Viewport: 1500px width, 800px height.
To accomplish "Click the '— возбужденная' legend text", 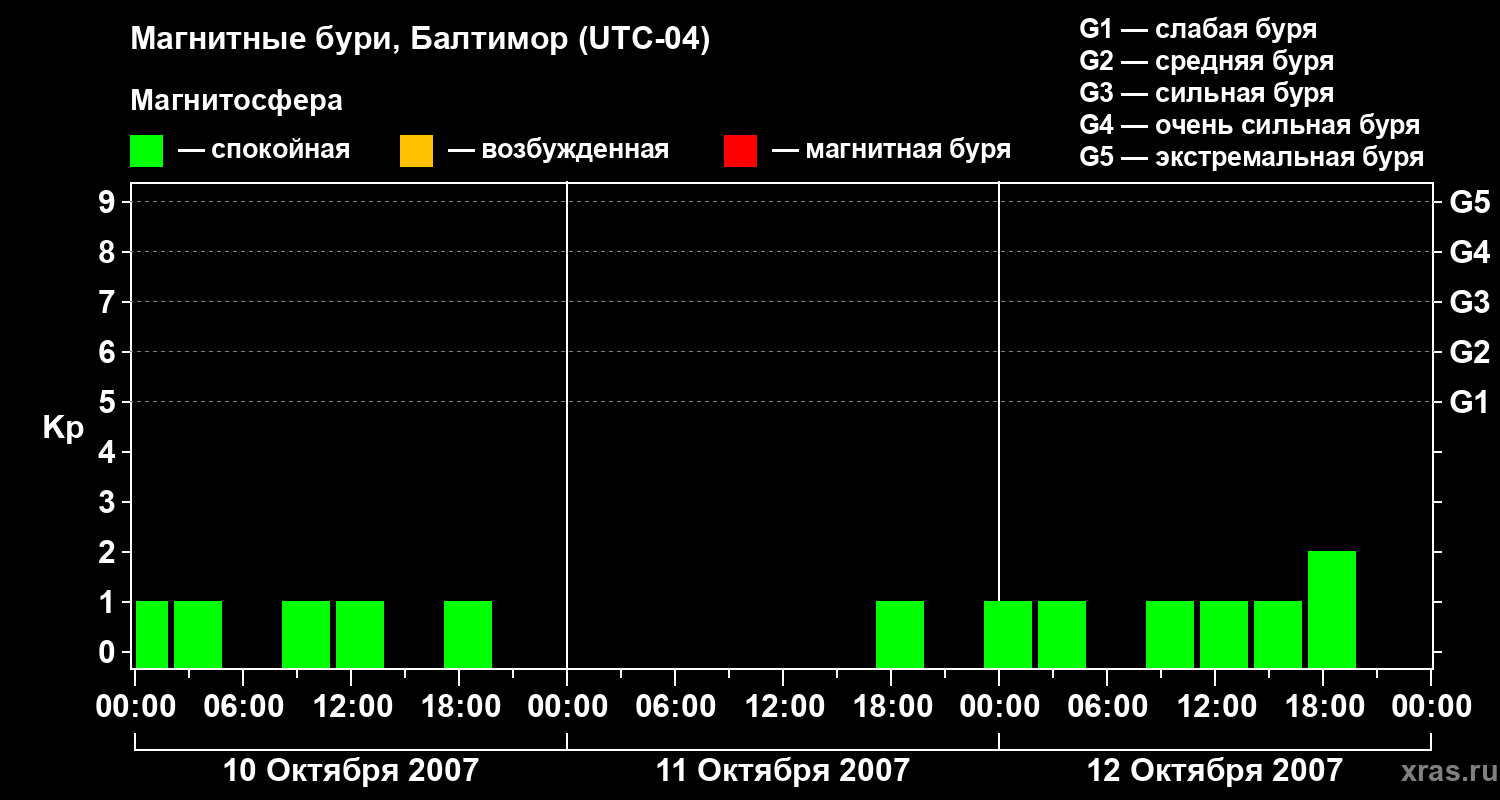I will (558, 150).
